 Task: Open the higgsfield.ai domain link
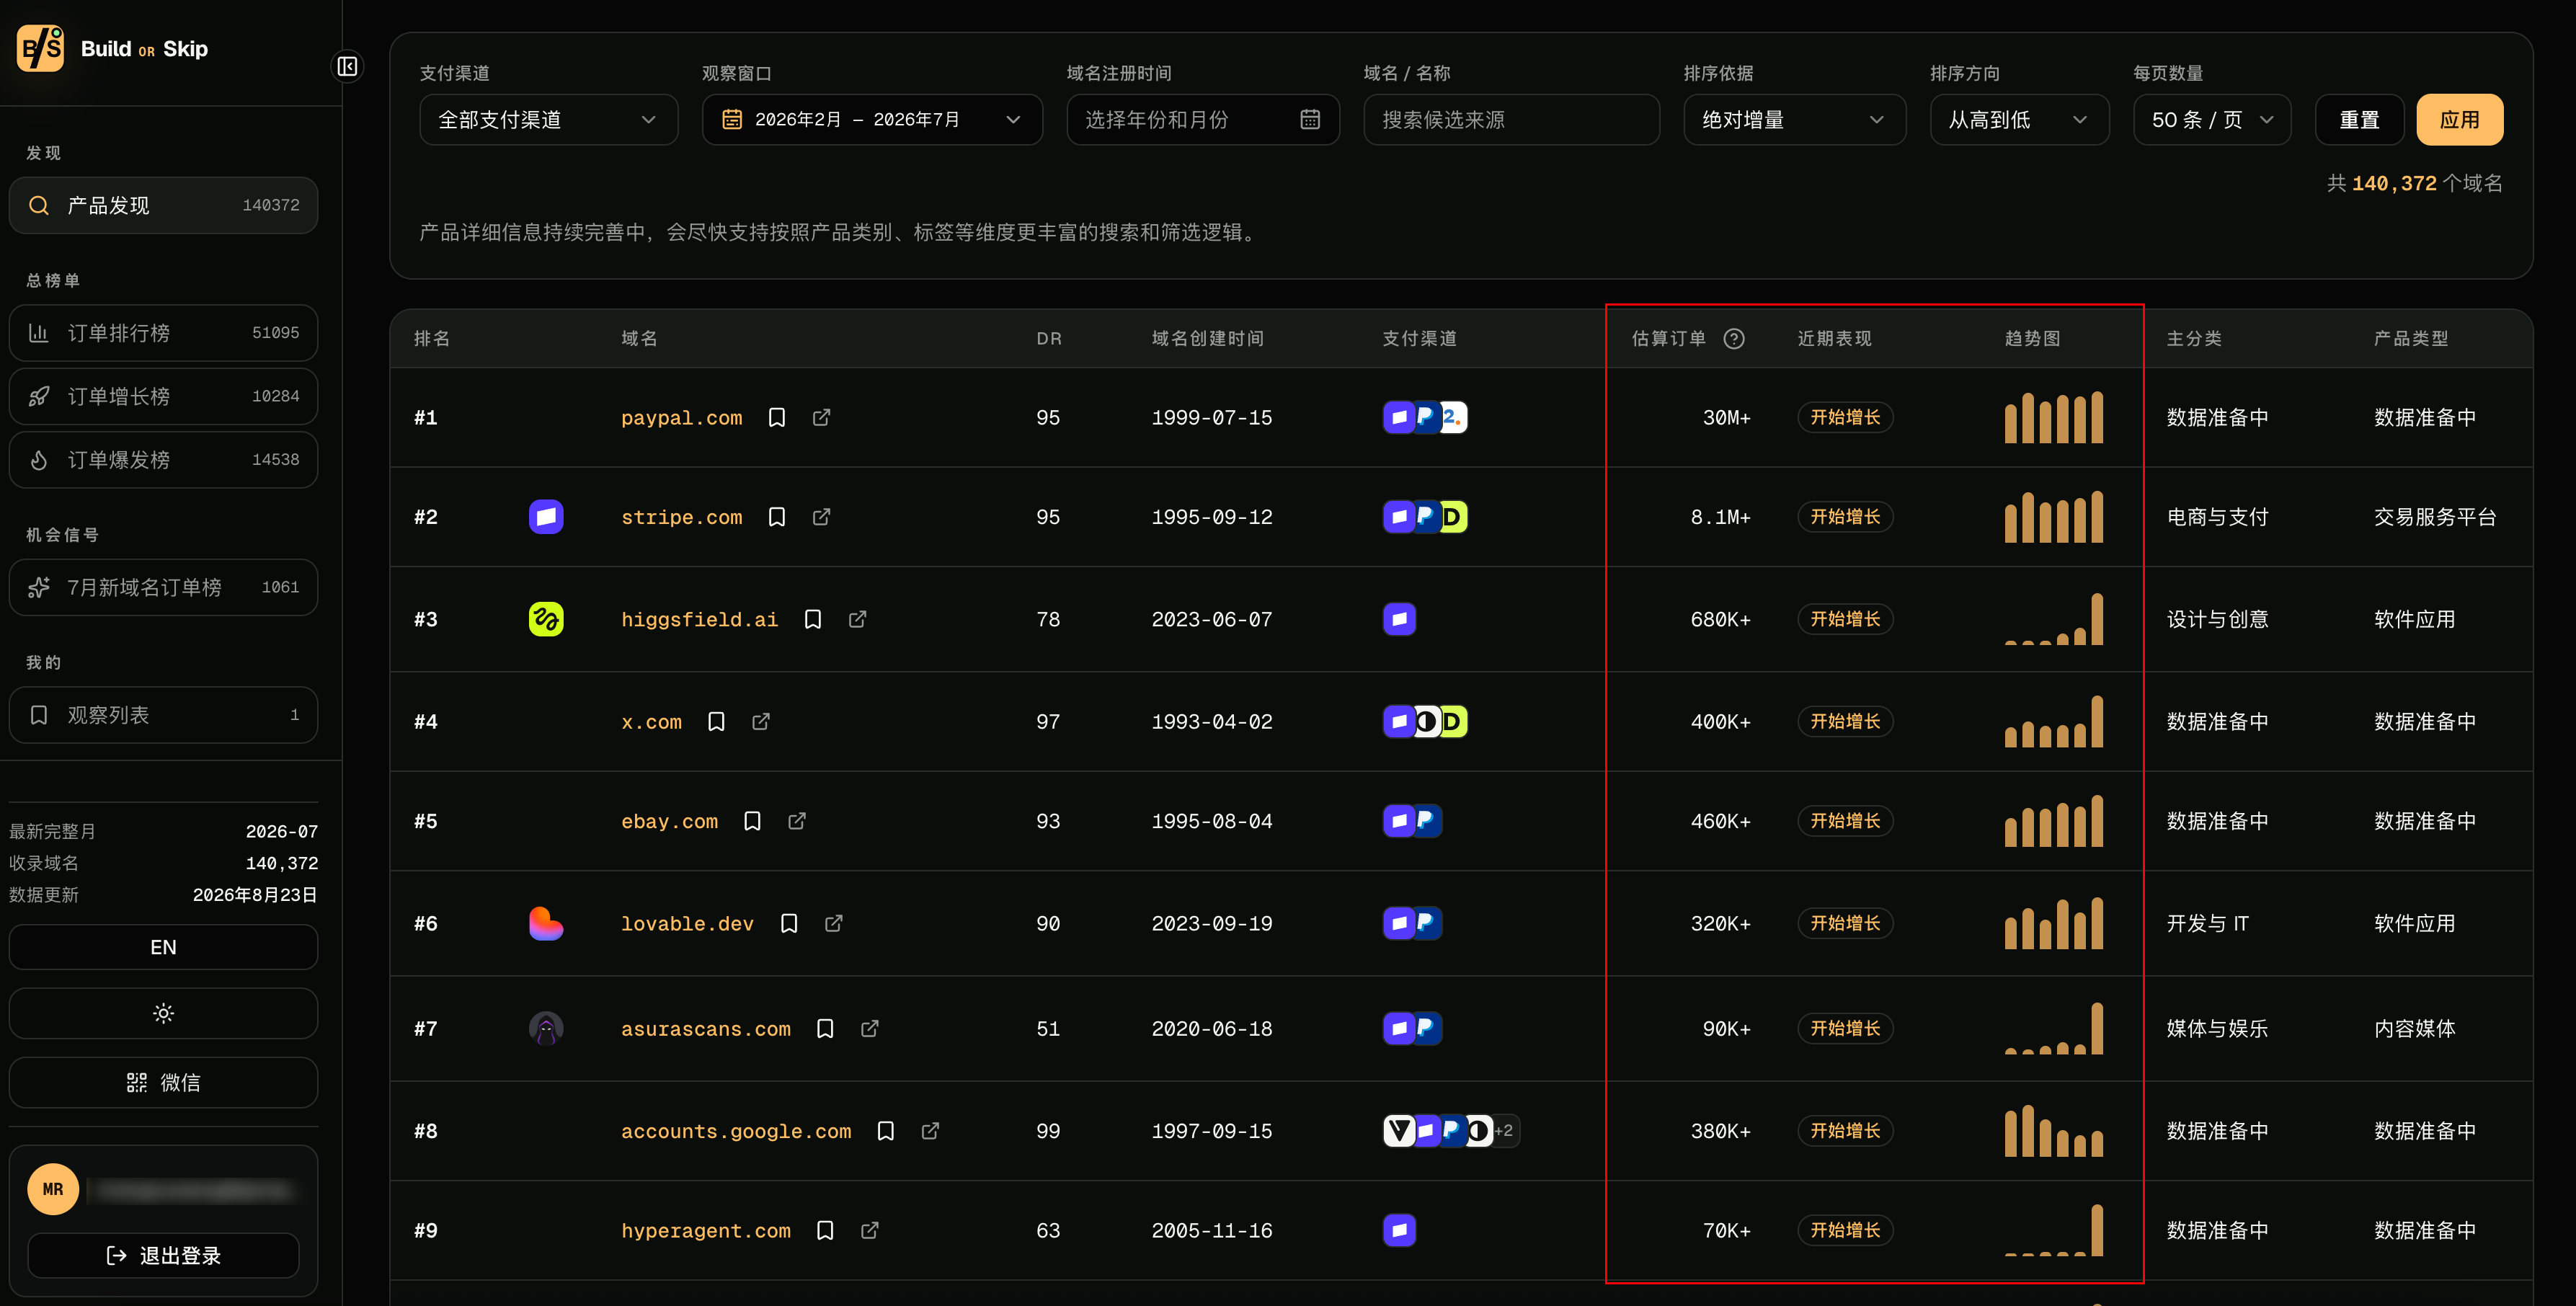click(699, 620)
